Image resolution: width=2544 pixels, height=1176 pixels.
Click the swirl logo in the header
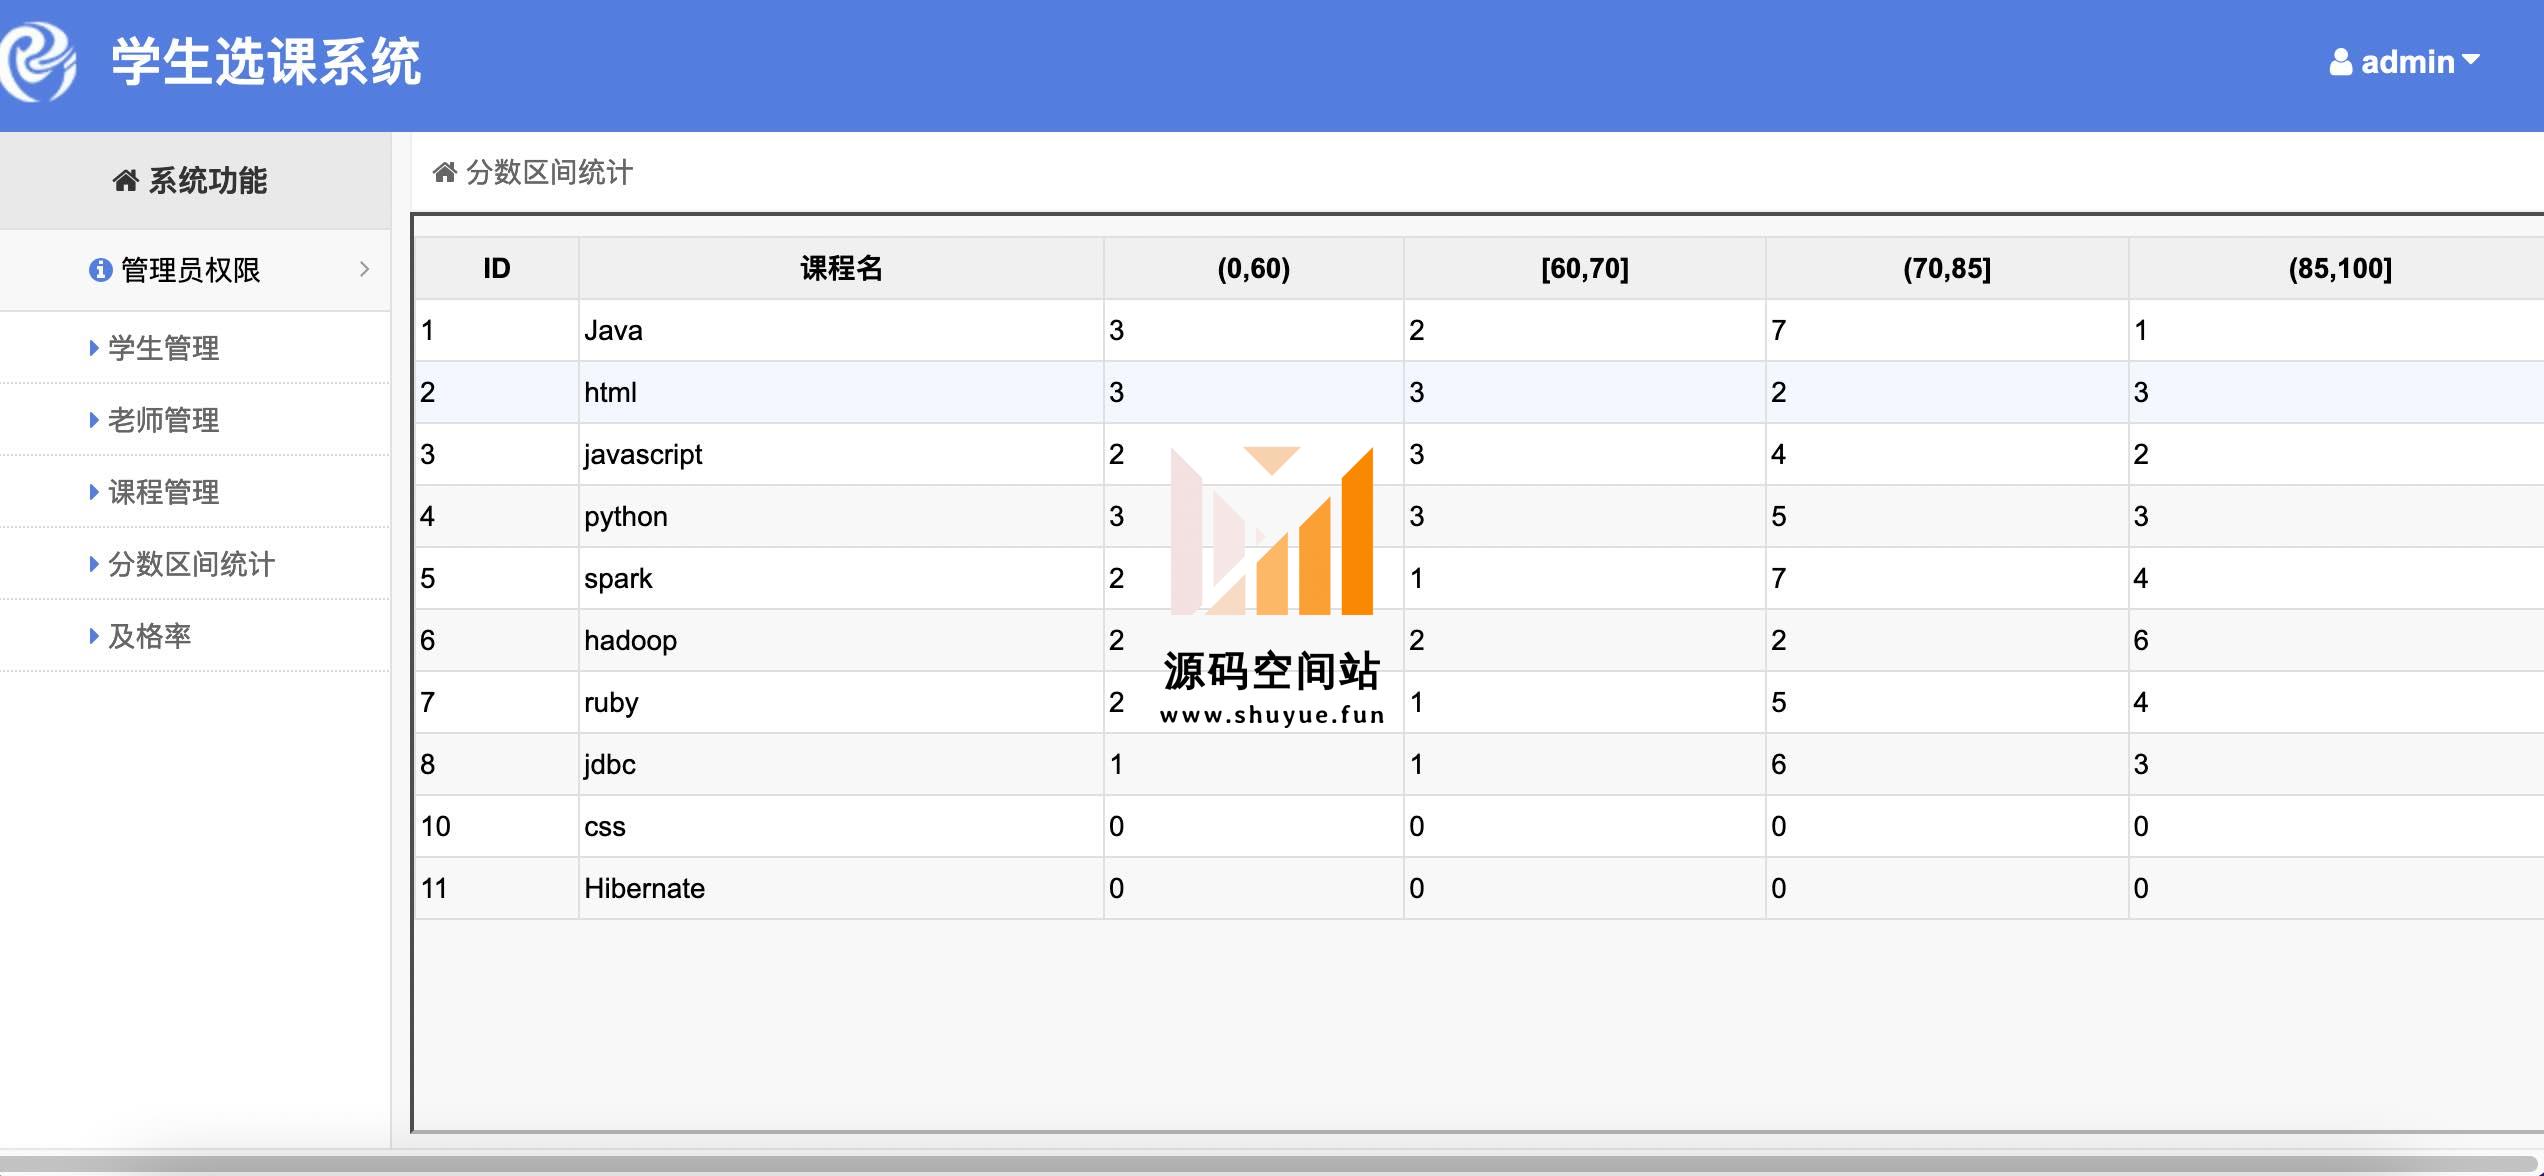point(38,62)
